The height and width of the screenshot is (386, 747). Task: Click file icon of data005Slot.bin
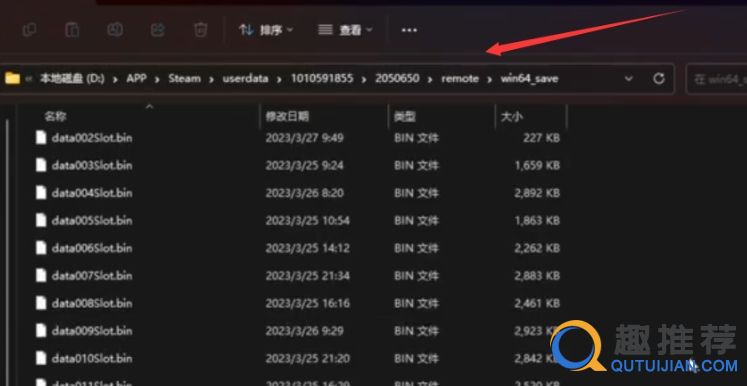click(41, 220)
